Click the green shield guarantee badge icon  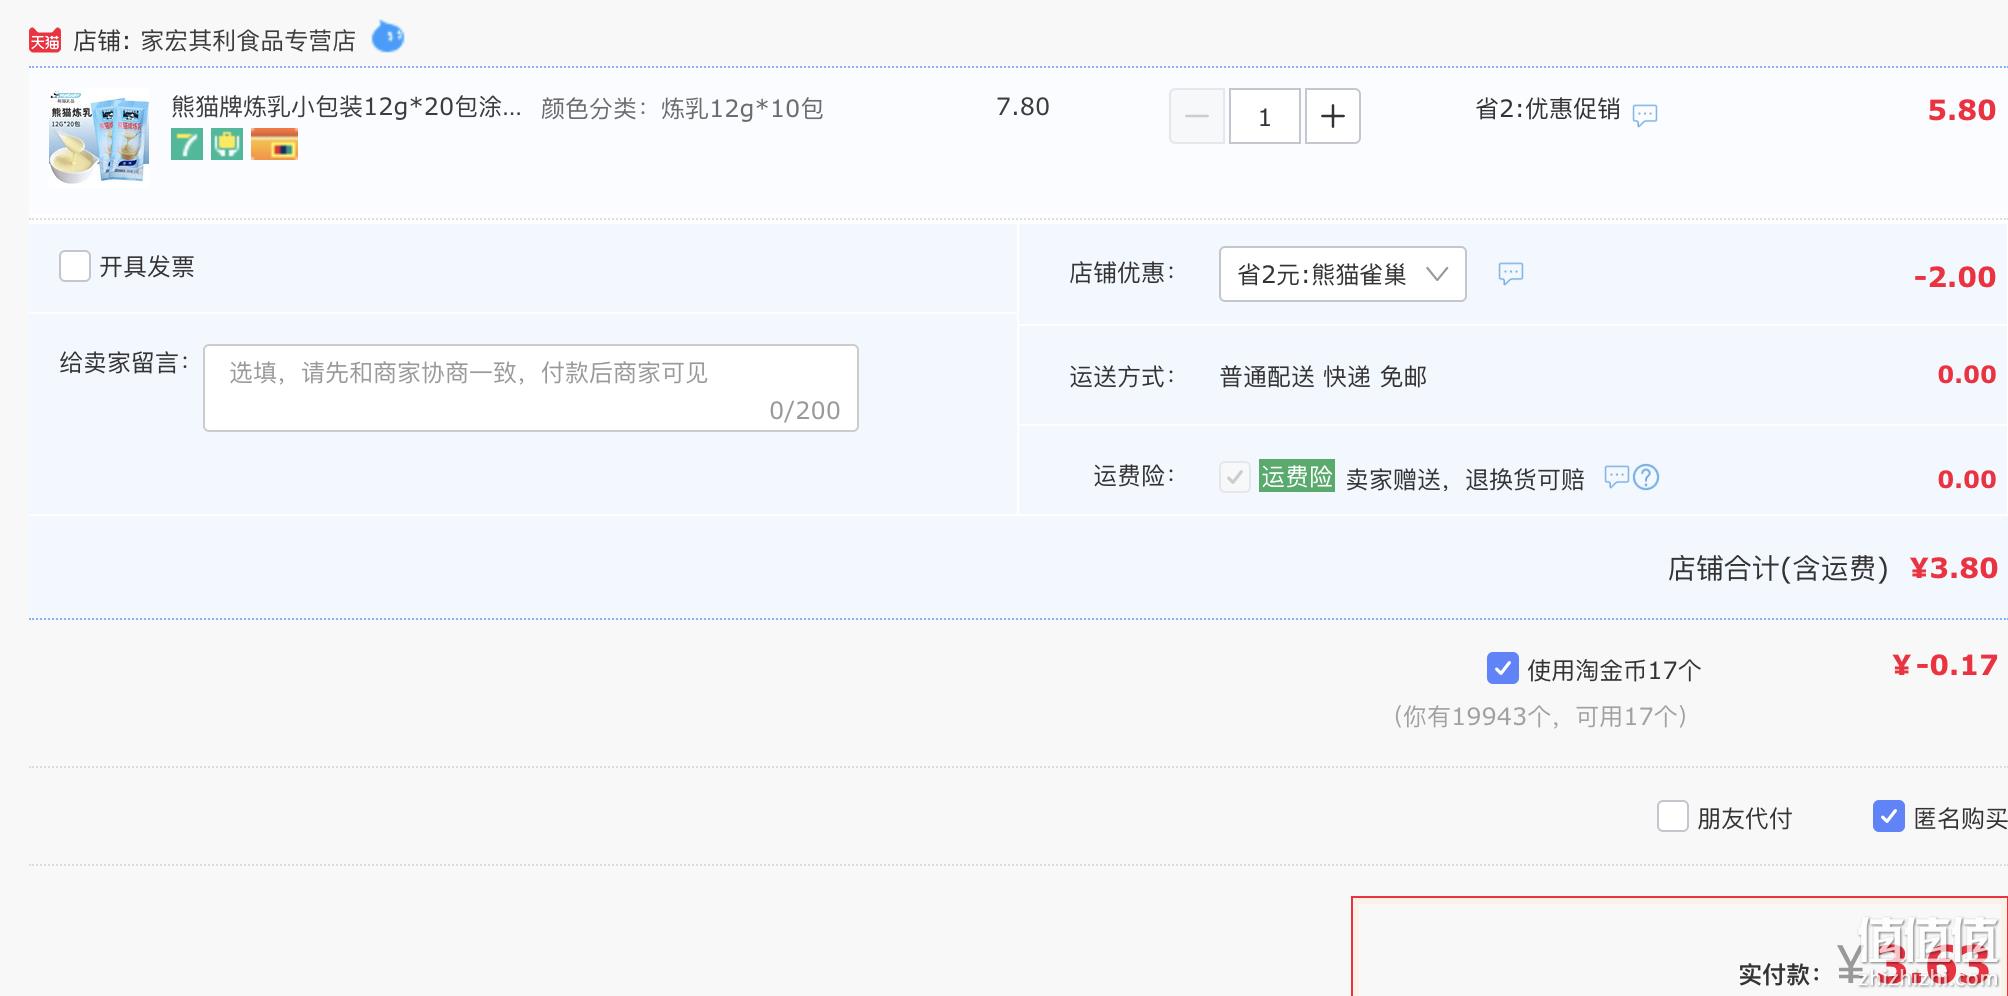coord(227,145)
